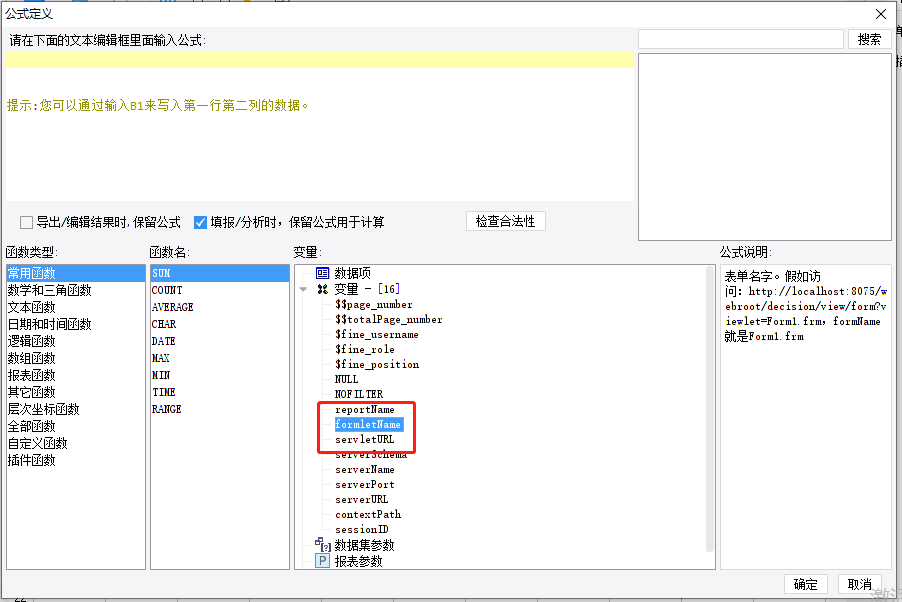Click the 数据项 data item icon
902x602 pixels.
coord(323,273)
